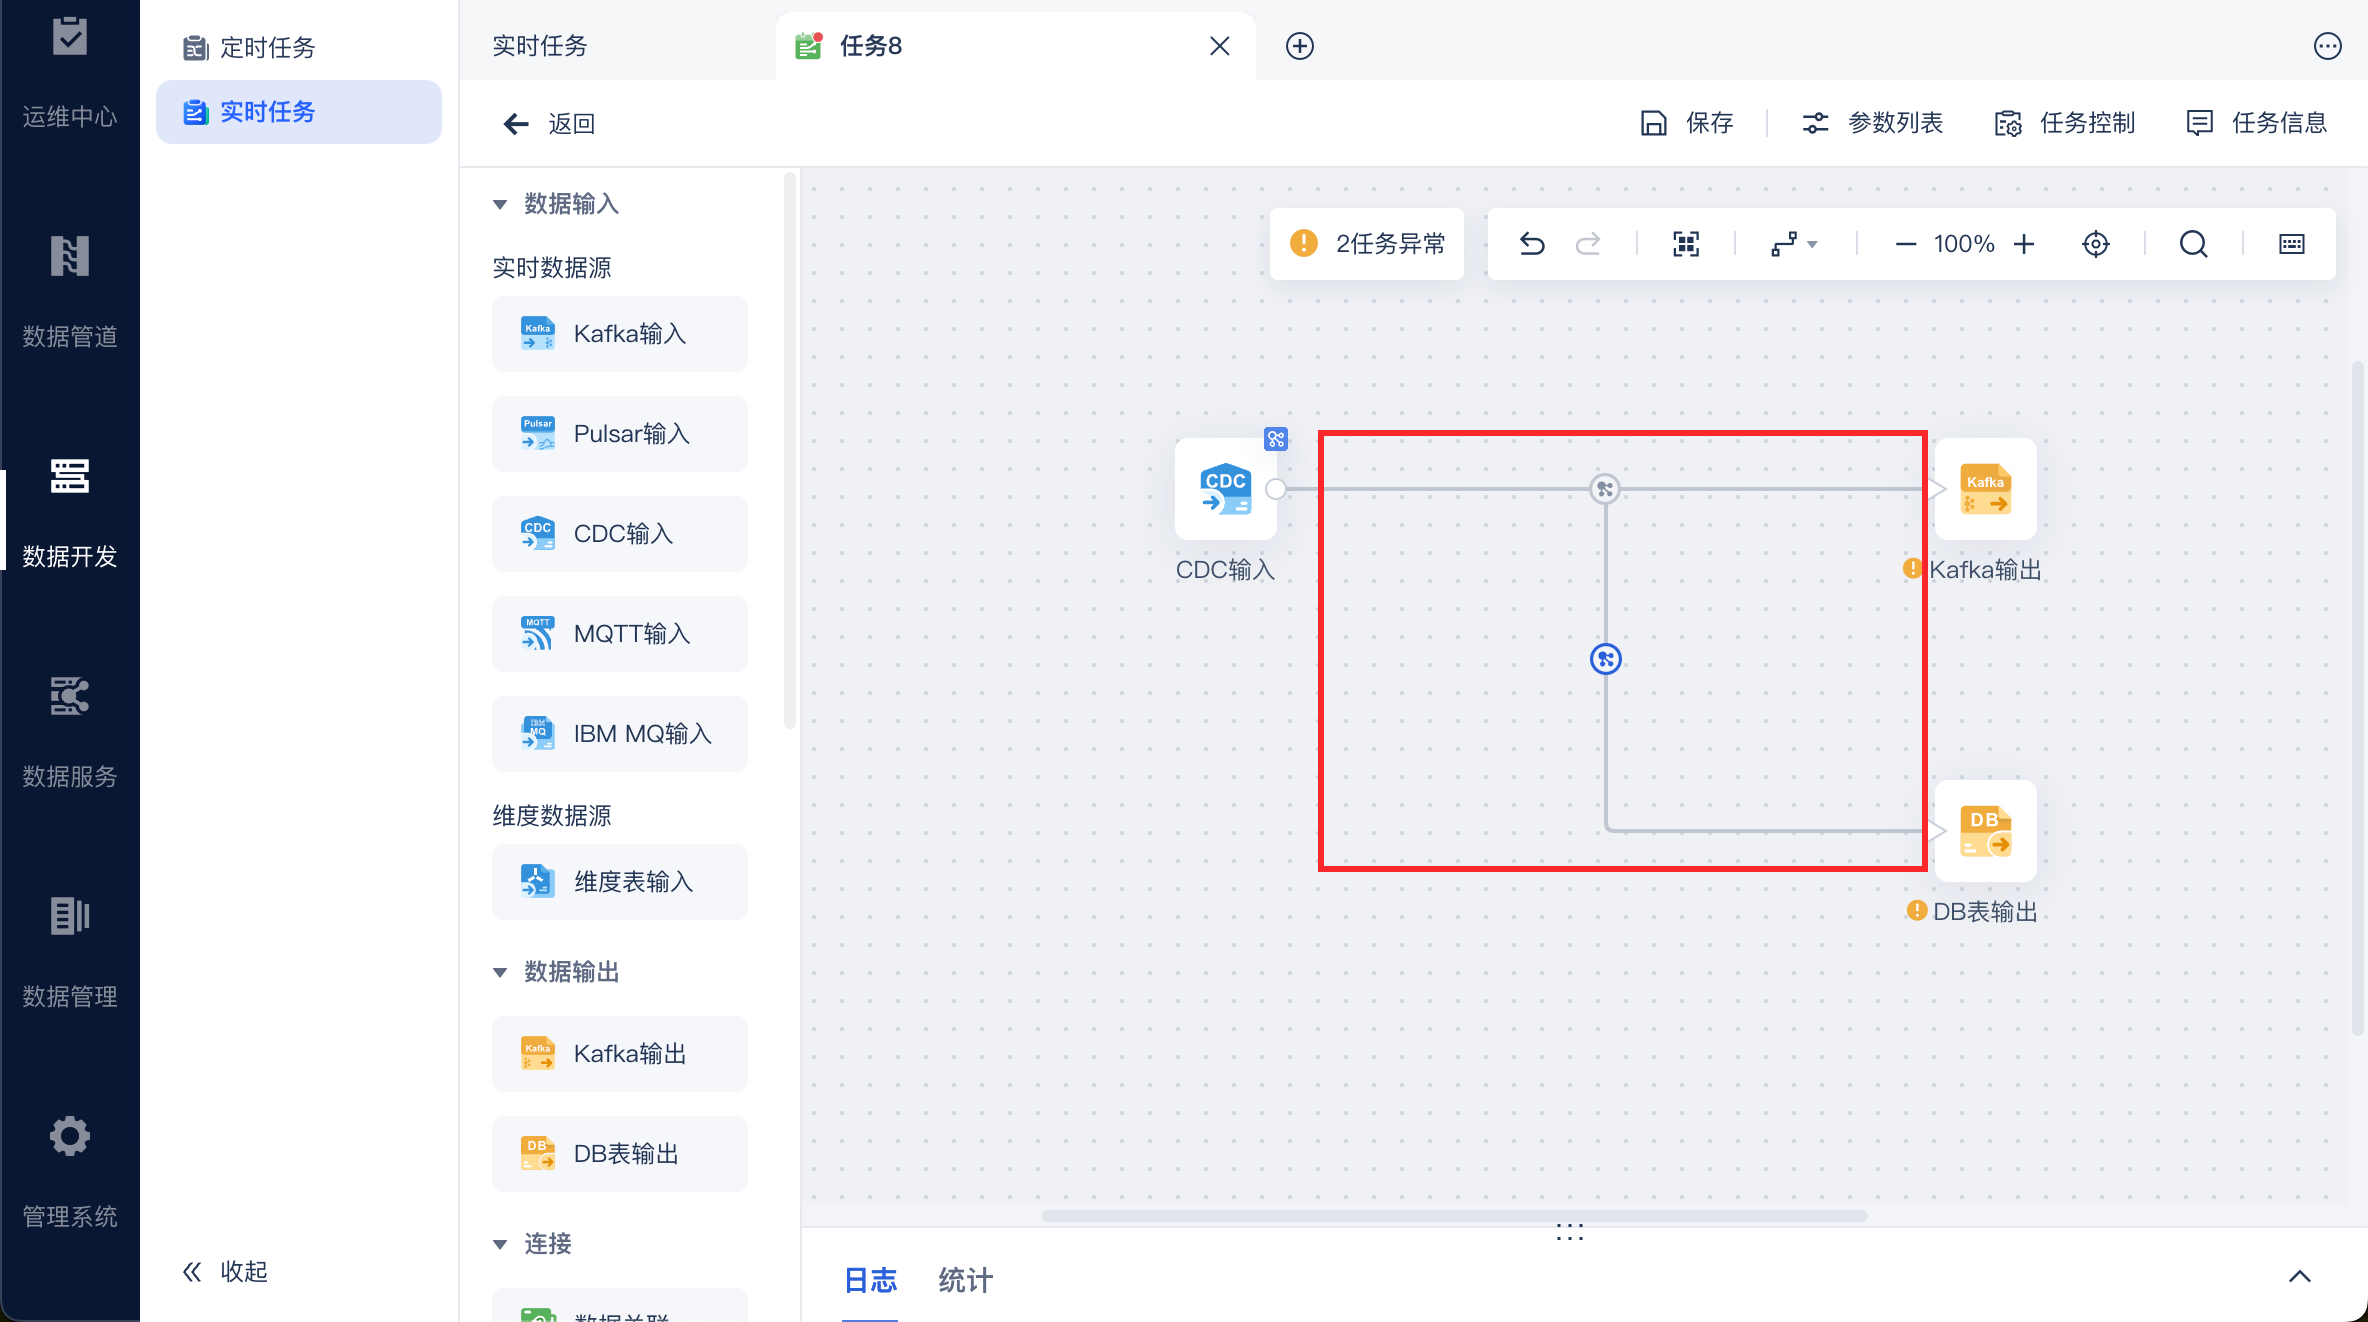This screenshot has height=1322, width=2368.
Task: Click the search magnifier in canvas toolbar
Action: [x=2193, y=244]
